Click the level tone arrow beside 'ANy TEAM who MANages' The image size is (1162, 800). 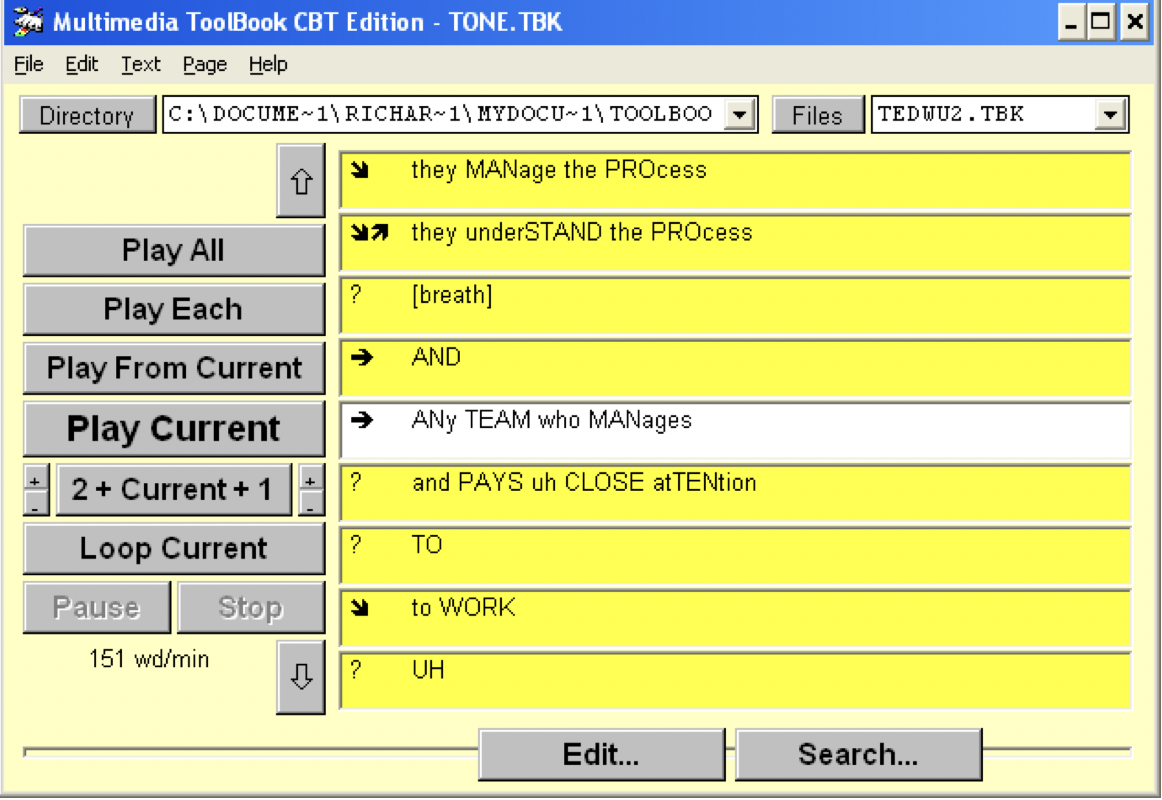[362, 421]
